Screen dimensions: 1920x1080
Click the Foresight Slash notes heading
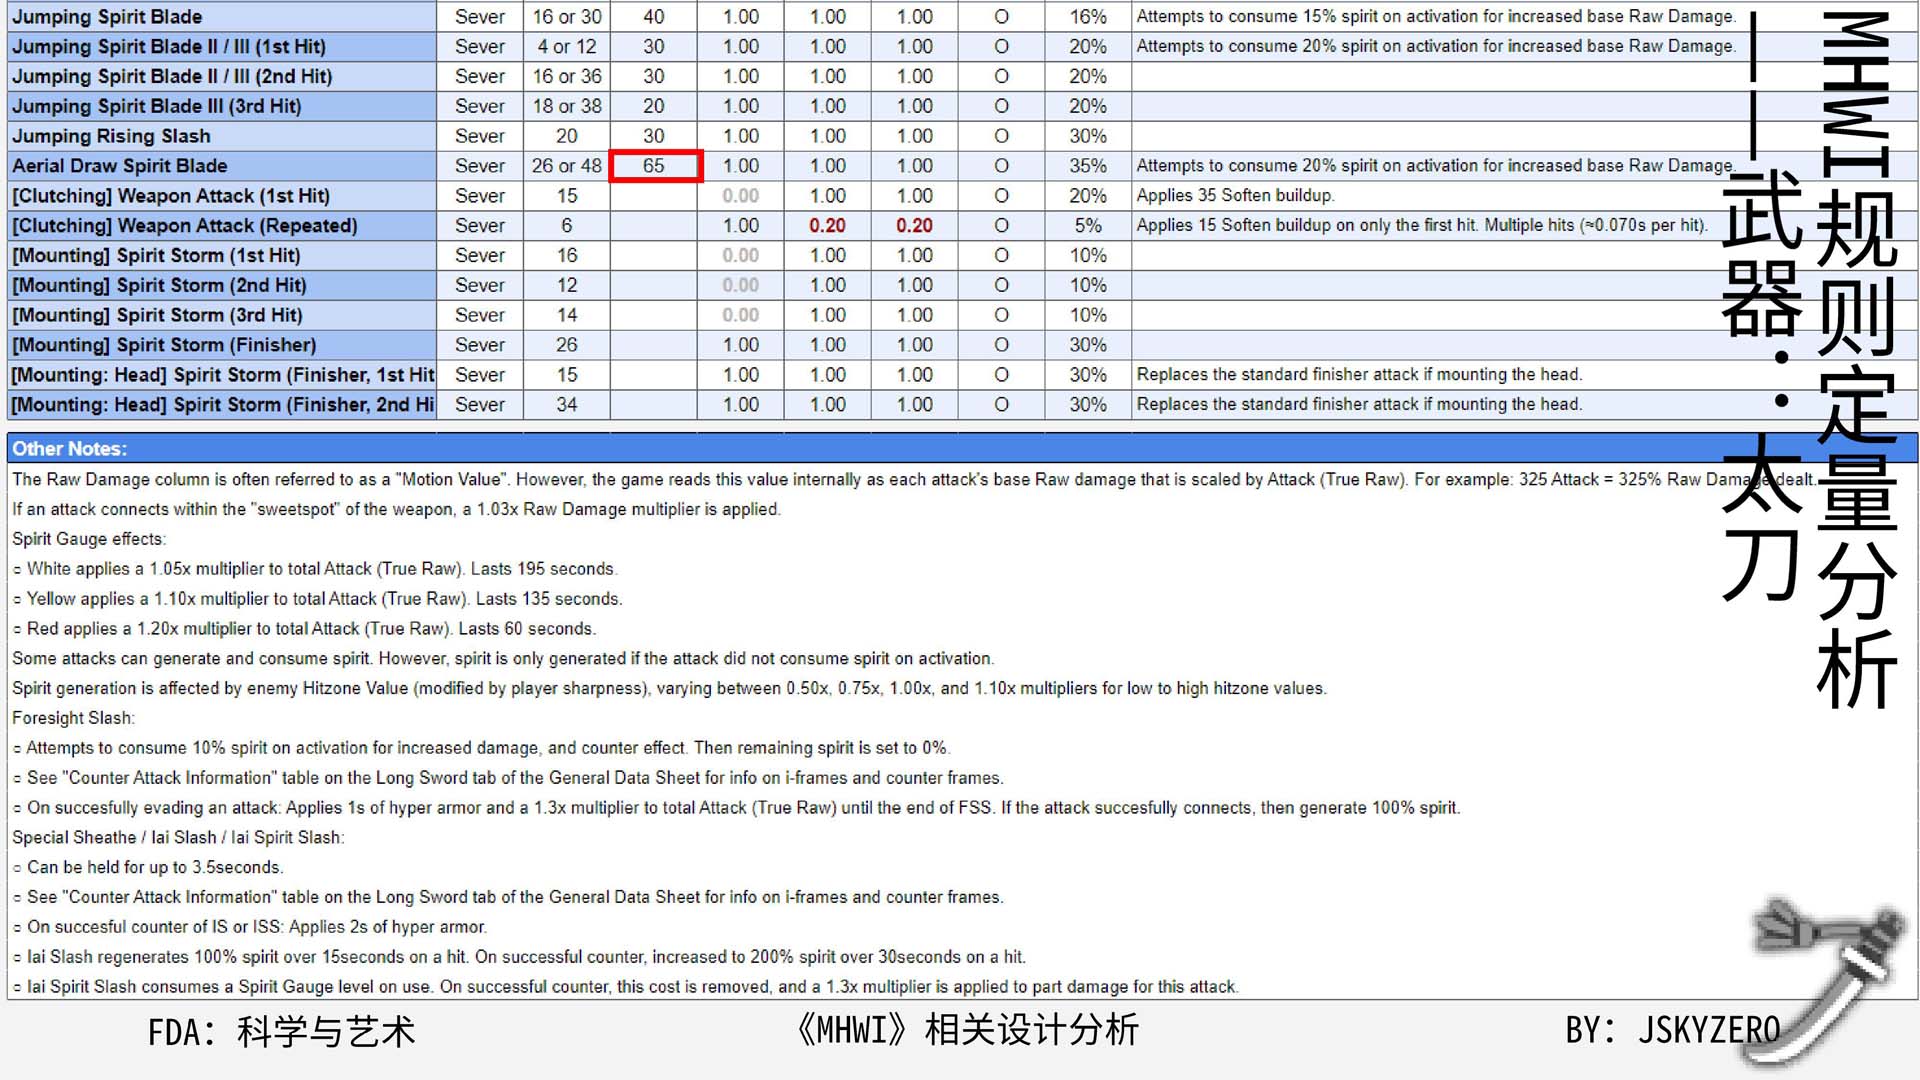pyautogui.click(x=73, y=718)
